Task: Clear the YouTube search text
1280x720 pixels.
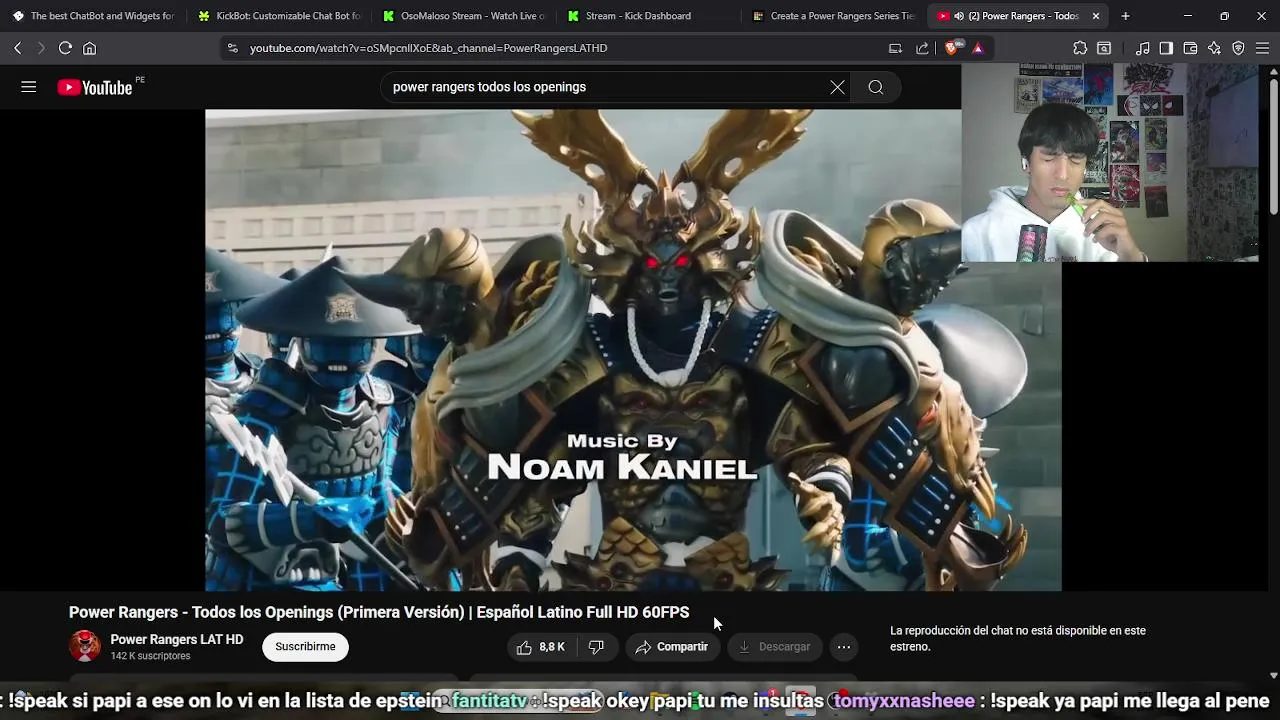Action: (x=837, y=87)
